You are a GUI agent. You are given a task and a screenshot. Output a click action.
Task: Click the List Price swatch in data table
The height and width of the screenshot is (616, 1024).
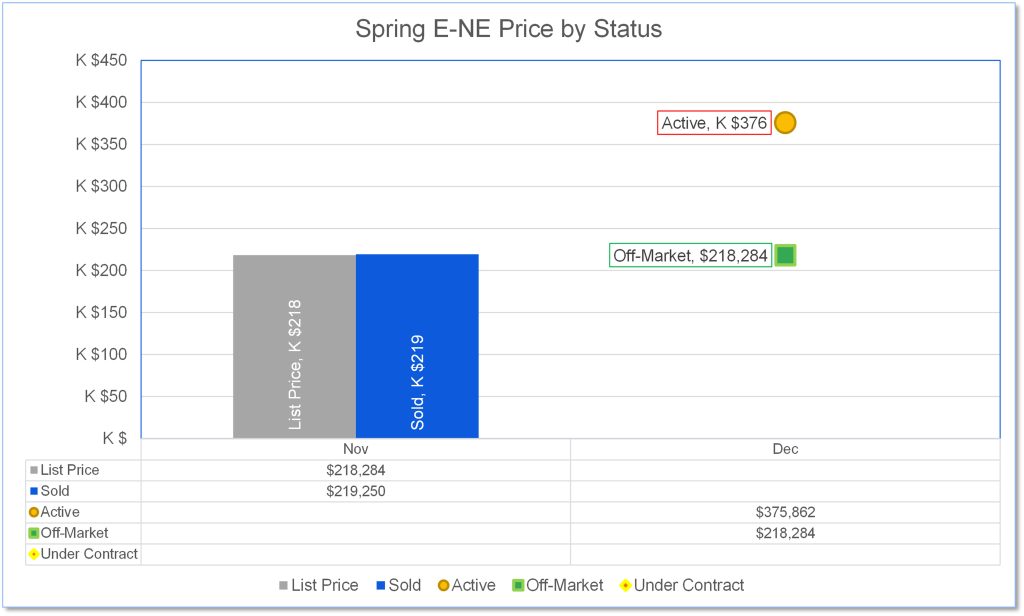[x=34, y=470]
